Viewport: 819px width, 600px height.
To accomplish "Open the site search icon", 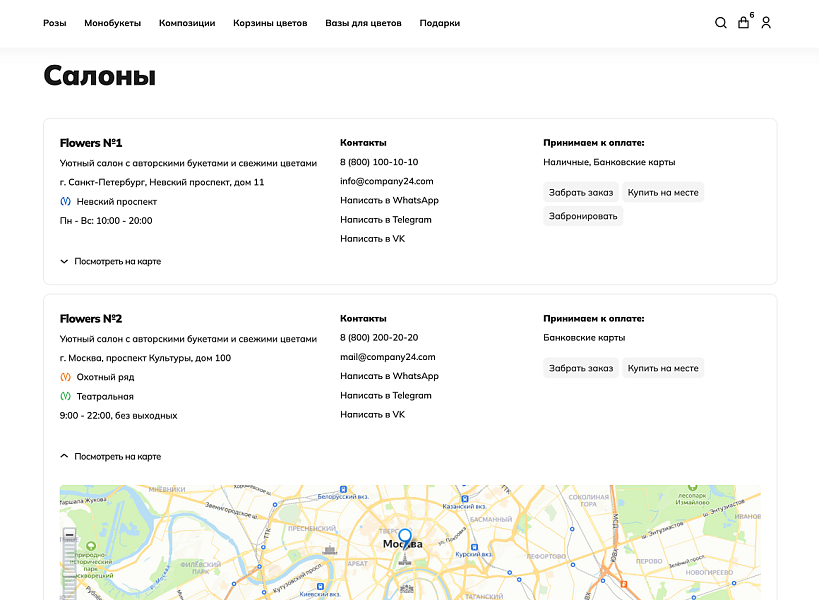I will (x=720, y=23).
